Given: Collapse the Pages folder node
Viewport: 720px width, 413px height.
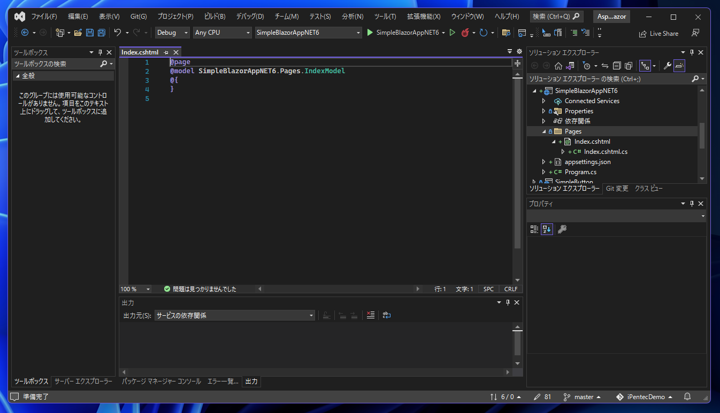Looking at the screenshot, I should click(544, 131).
